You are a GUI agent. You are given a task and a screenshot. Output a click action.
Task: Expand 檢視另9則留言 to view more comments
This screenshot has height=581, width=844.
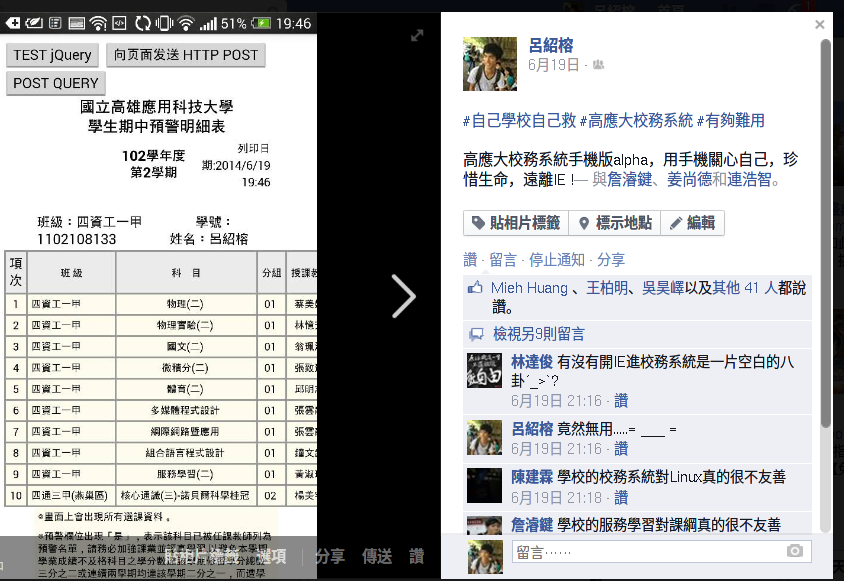(x=539, y=334)
